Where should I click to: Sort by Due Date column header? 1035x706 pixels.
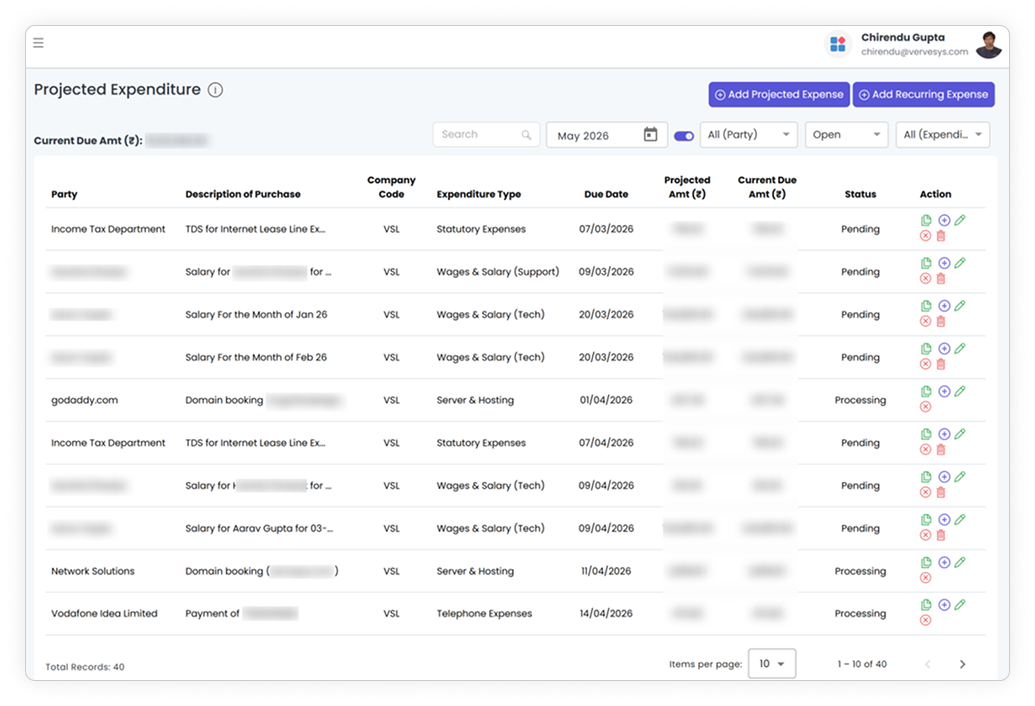pos(606,194)
